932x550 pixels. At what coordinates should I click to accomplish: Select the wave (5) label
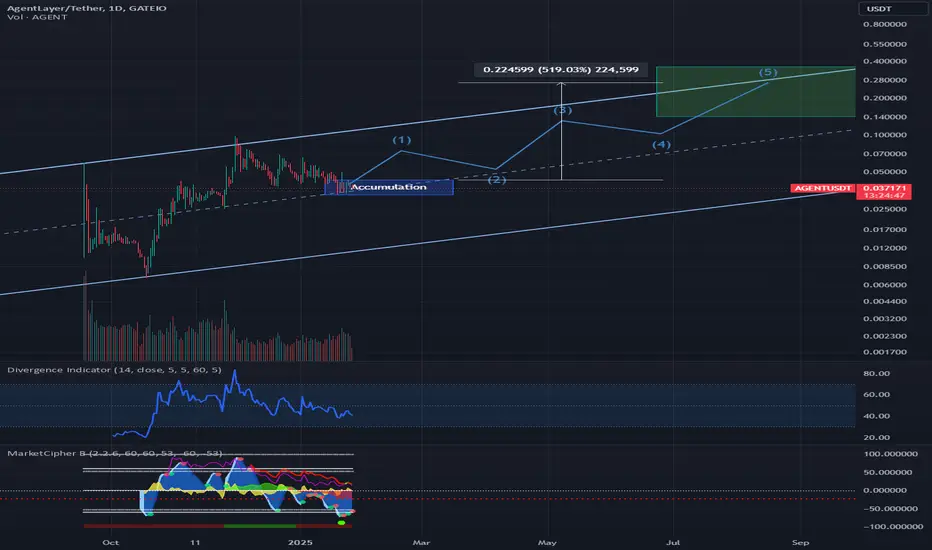pyautogui.click(x=768, y=72)
